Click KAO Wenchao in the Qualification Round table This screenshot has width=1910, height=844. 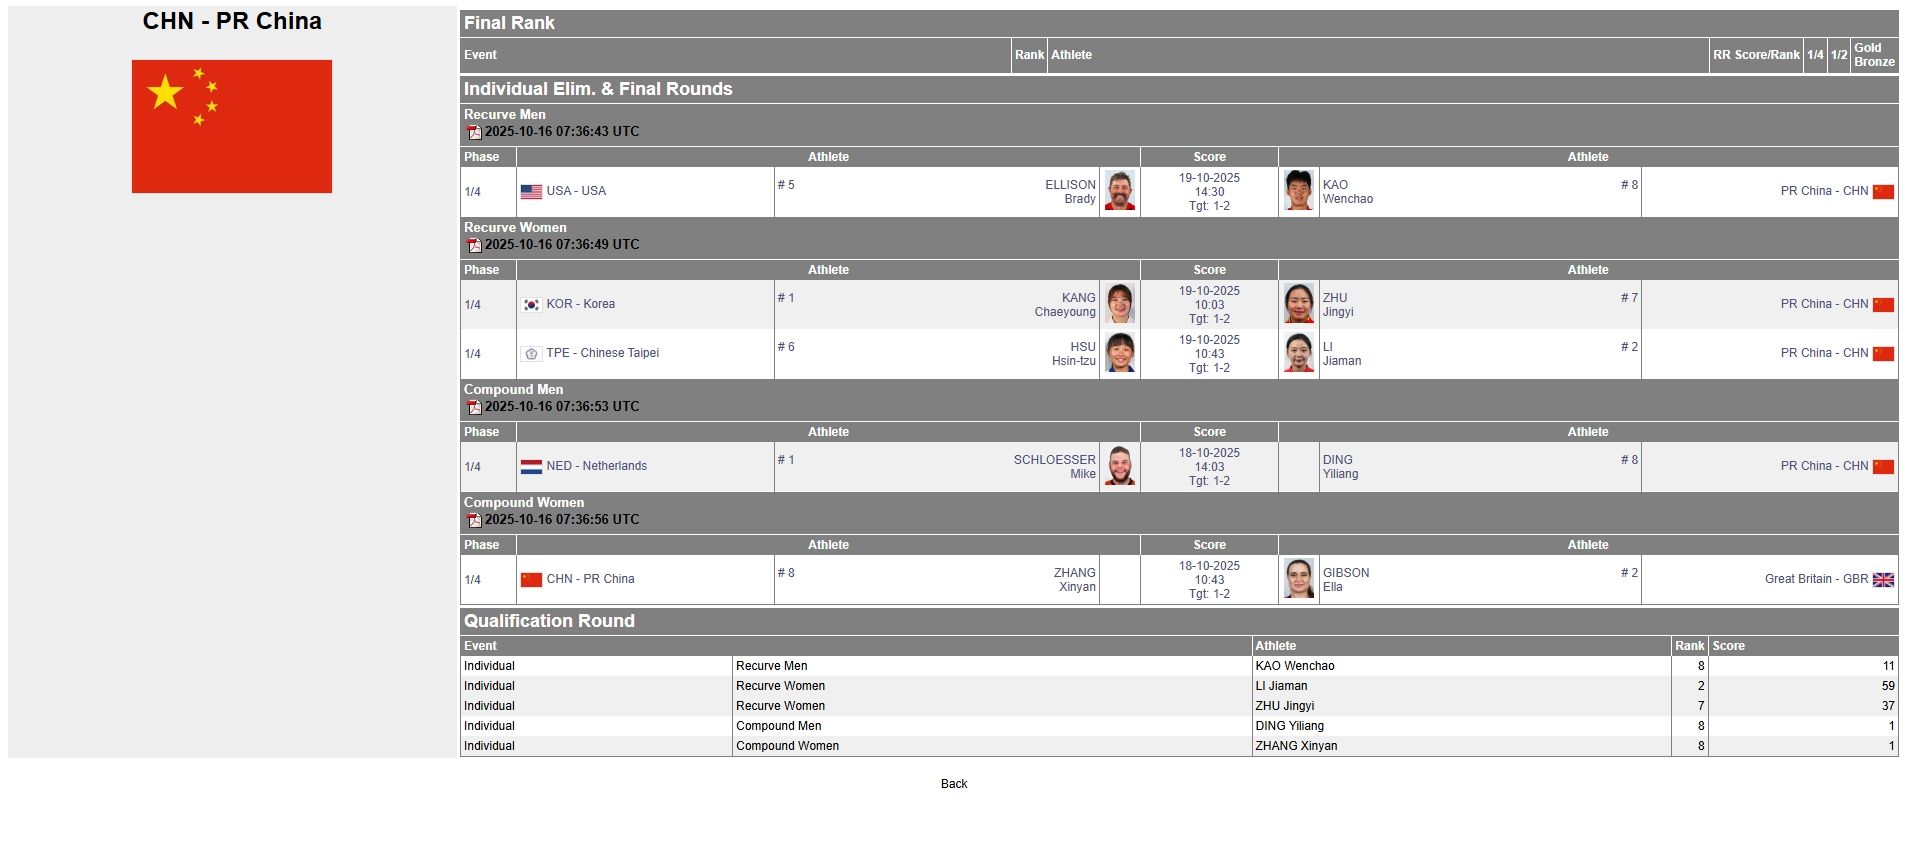click(1295, 666)
